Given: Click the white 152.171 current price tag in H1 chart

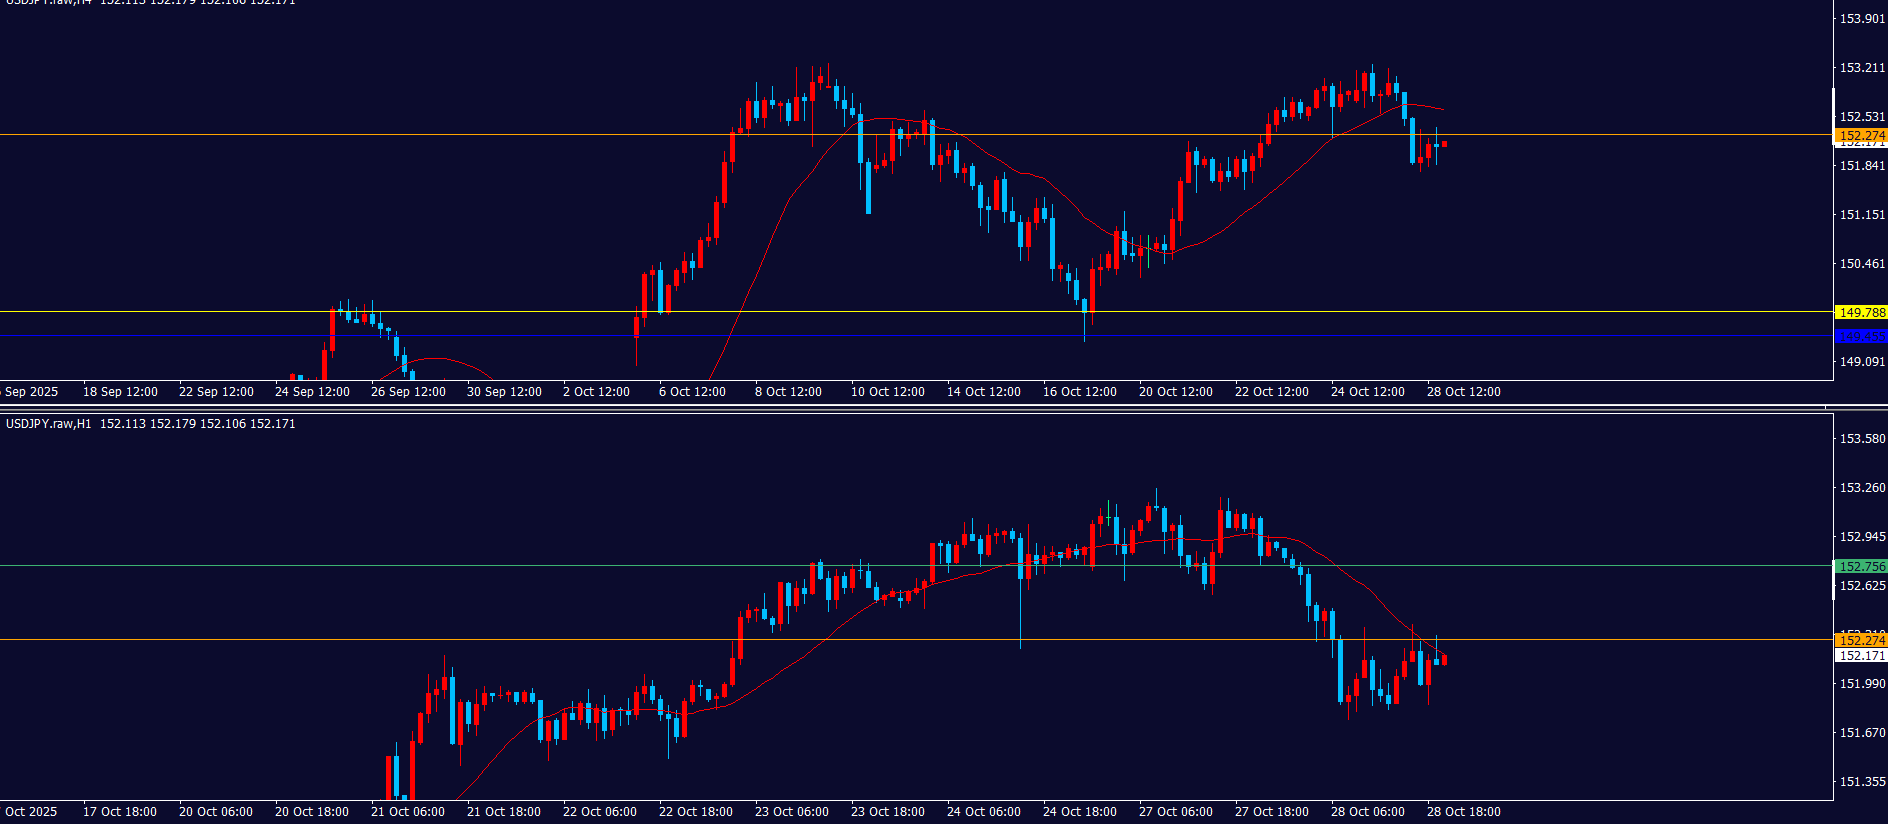Looking at the screenshot, I should [x=1861, y=656].
